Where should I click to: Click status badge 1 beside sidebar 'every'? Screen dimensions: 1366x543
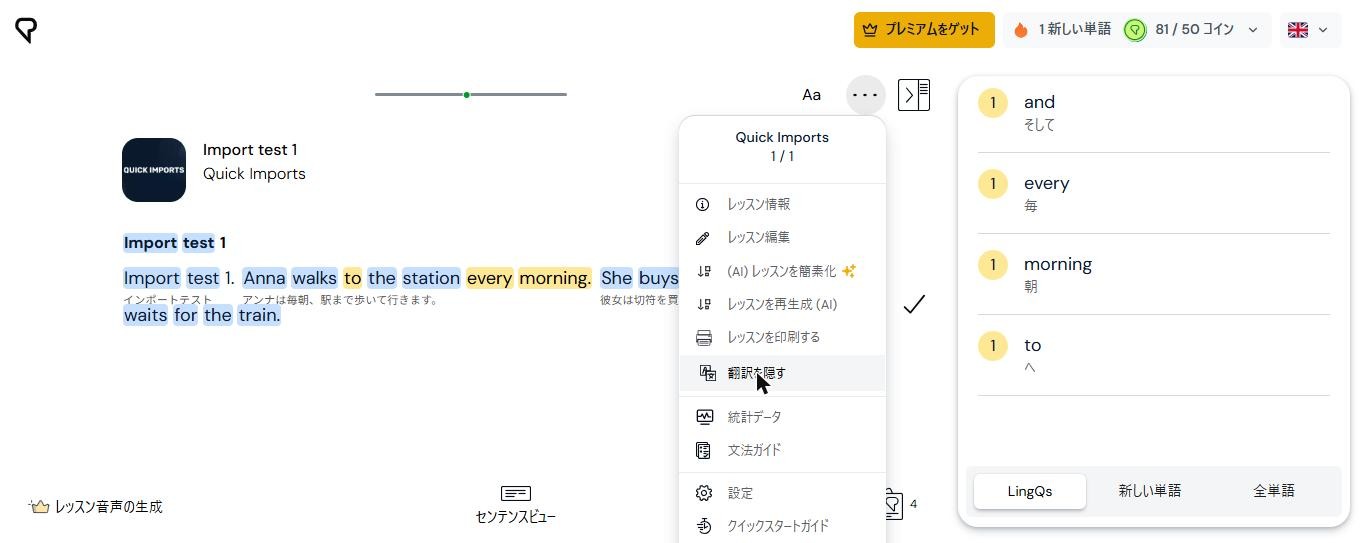point(993,184)
